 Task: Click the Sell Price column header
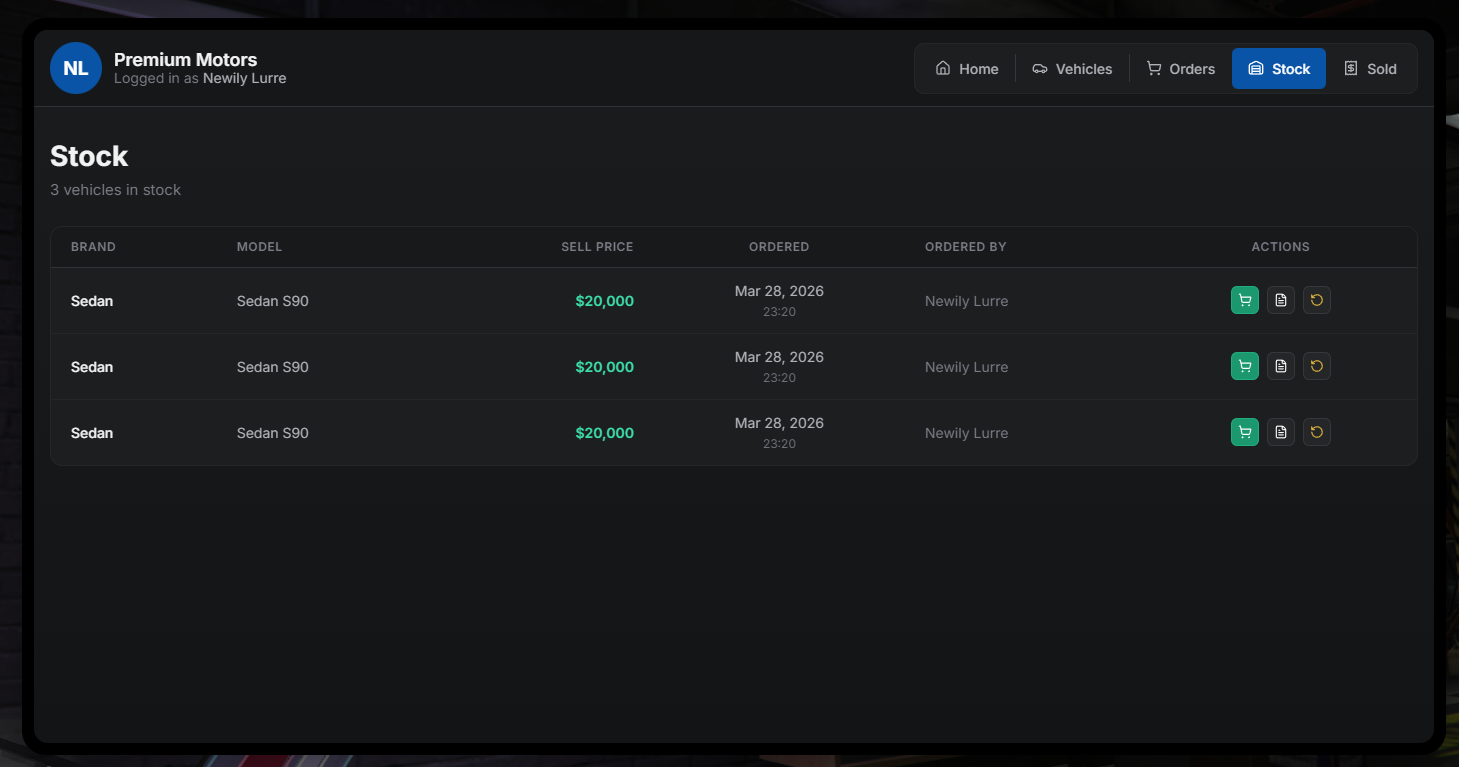pyautogui.click(x=597, y=247)
